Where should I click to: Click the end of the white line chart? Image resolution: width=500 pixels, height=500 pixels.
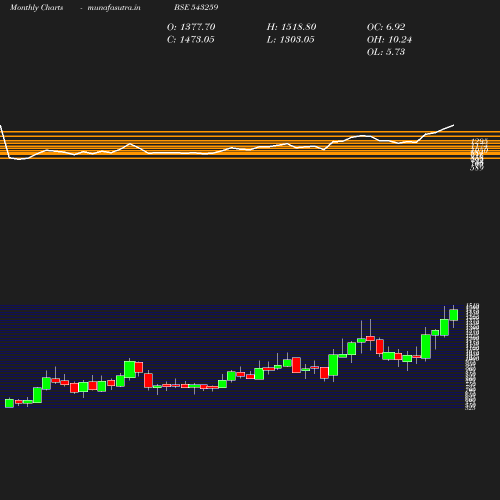(453, 125)
